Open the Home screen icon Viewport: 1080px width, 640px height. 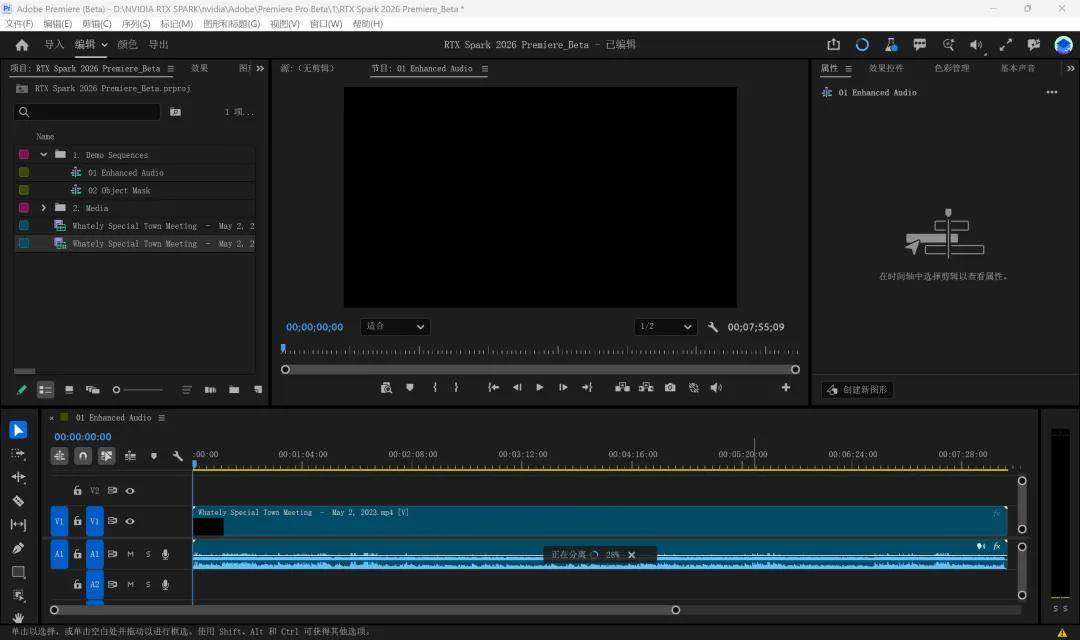pyautogui.click(x=22, y=45)
